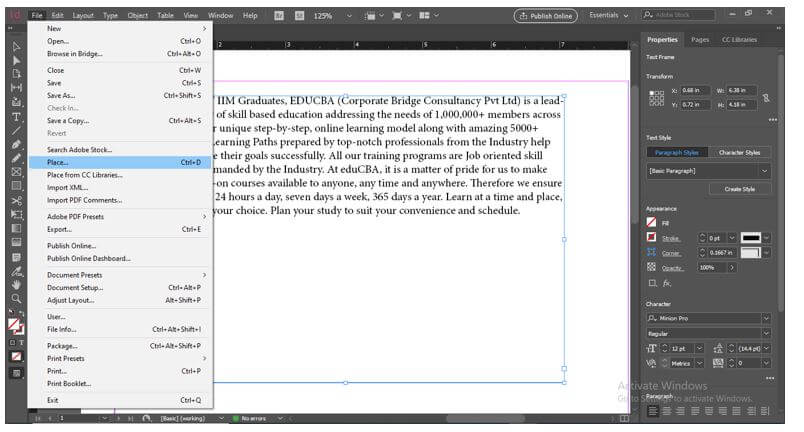Open the stroke weight 0 pt dropdown

(x=732, y=238)
